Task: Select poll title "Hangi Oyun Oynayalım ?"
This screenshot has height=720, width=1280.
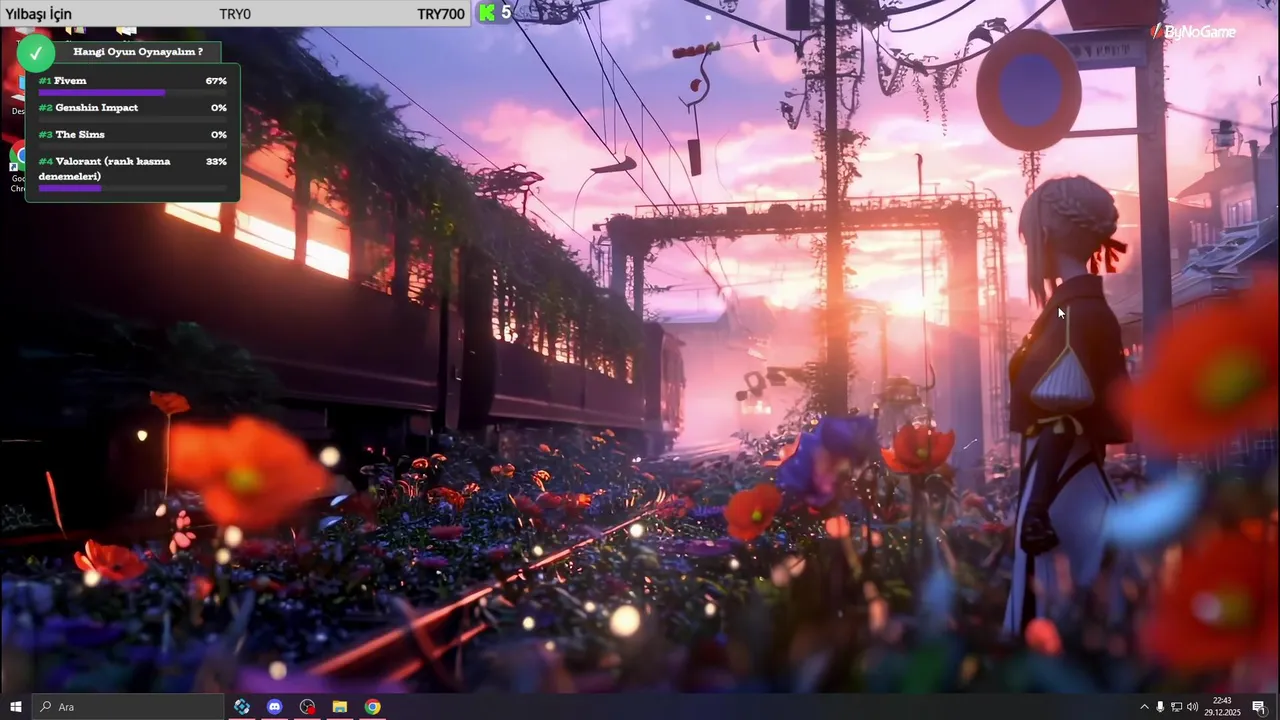Action: pos(138,51)
